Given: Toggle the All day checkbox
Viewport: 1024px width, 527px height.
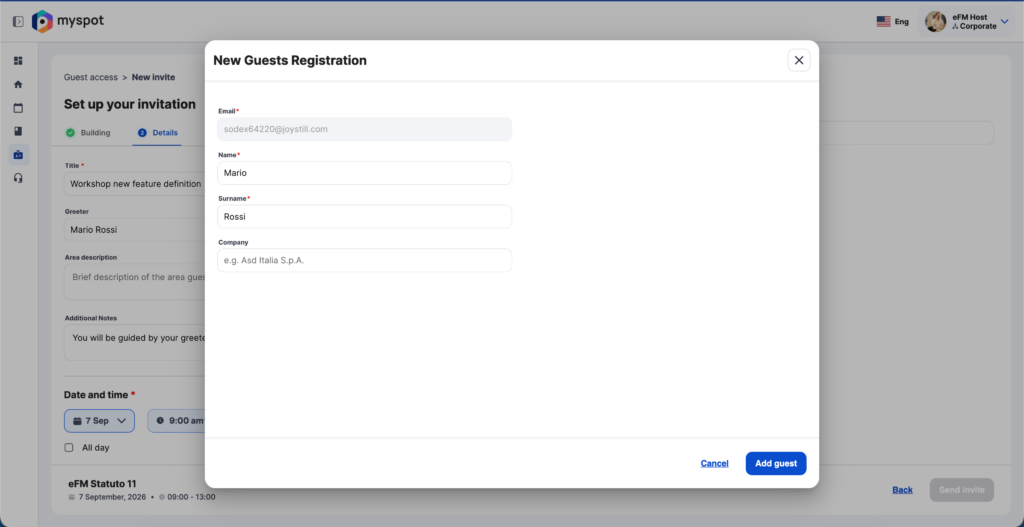Looking at the screenshot, I should tap(69, 447).
